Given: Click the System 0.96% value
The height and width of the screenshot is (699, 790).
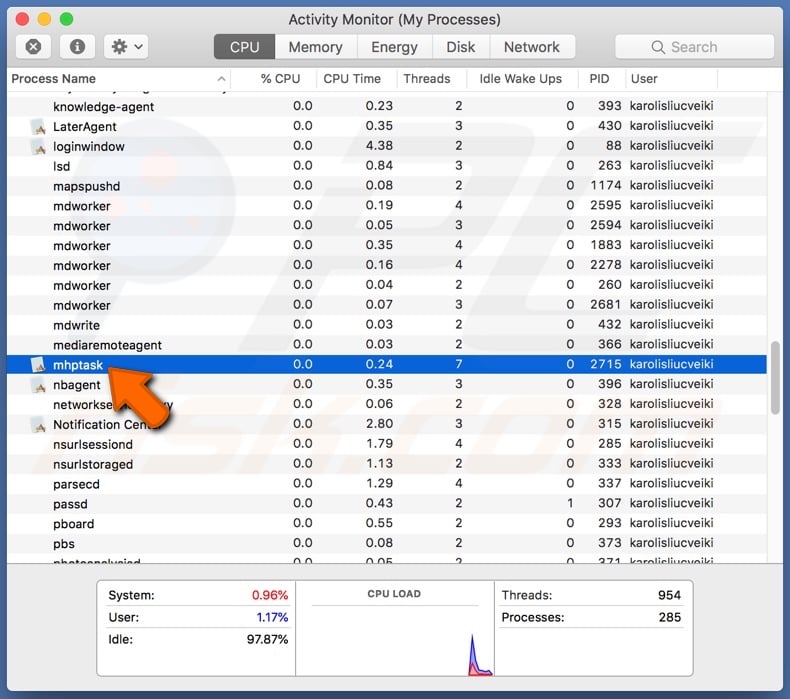Looking at the screenshot, I should [270, 595].
